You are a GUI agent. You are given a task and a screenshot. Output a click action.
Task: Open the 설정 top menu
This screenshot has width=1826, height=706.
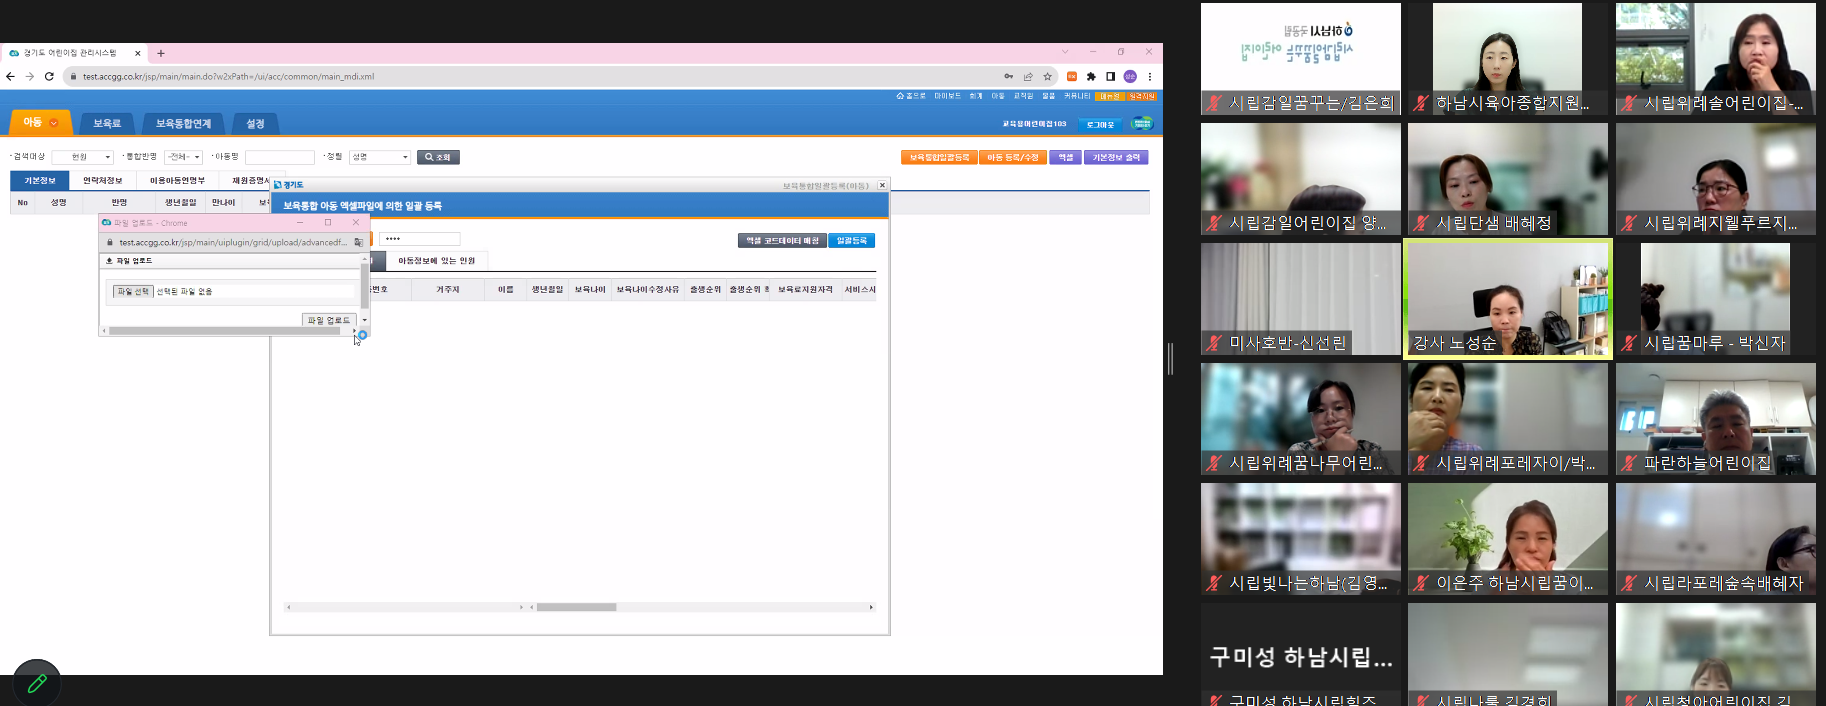click(255, 123)
